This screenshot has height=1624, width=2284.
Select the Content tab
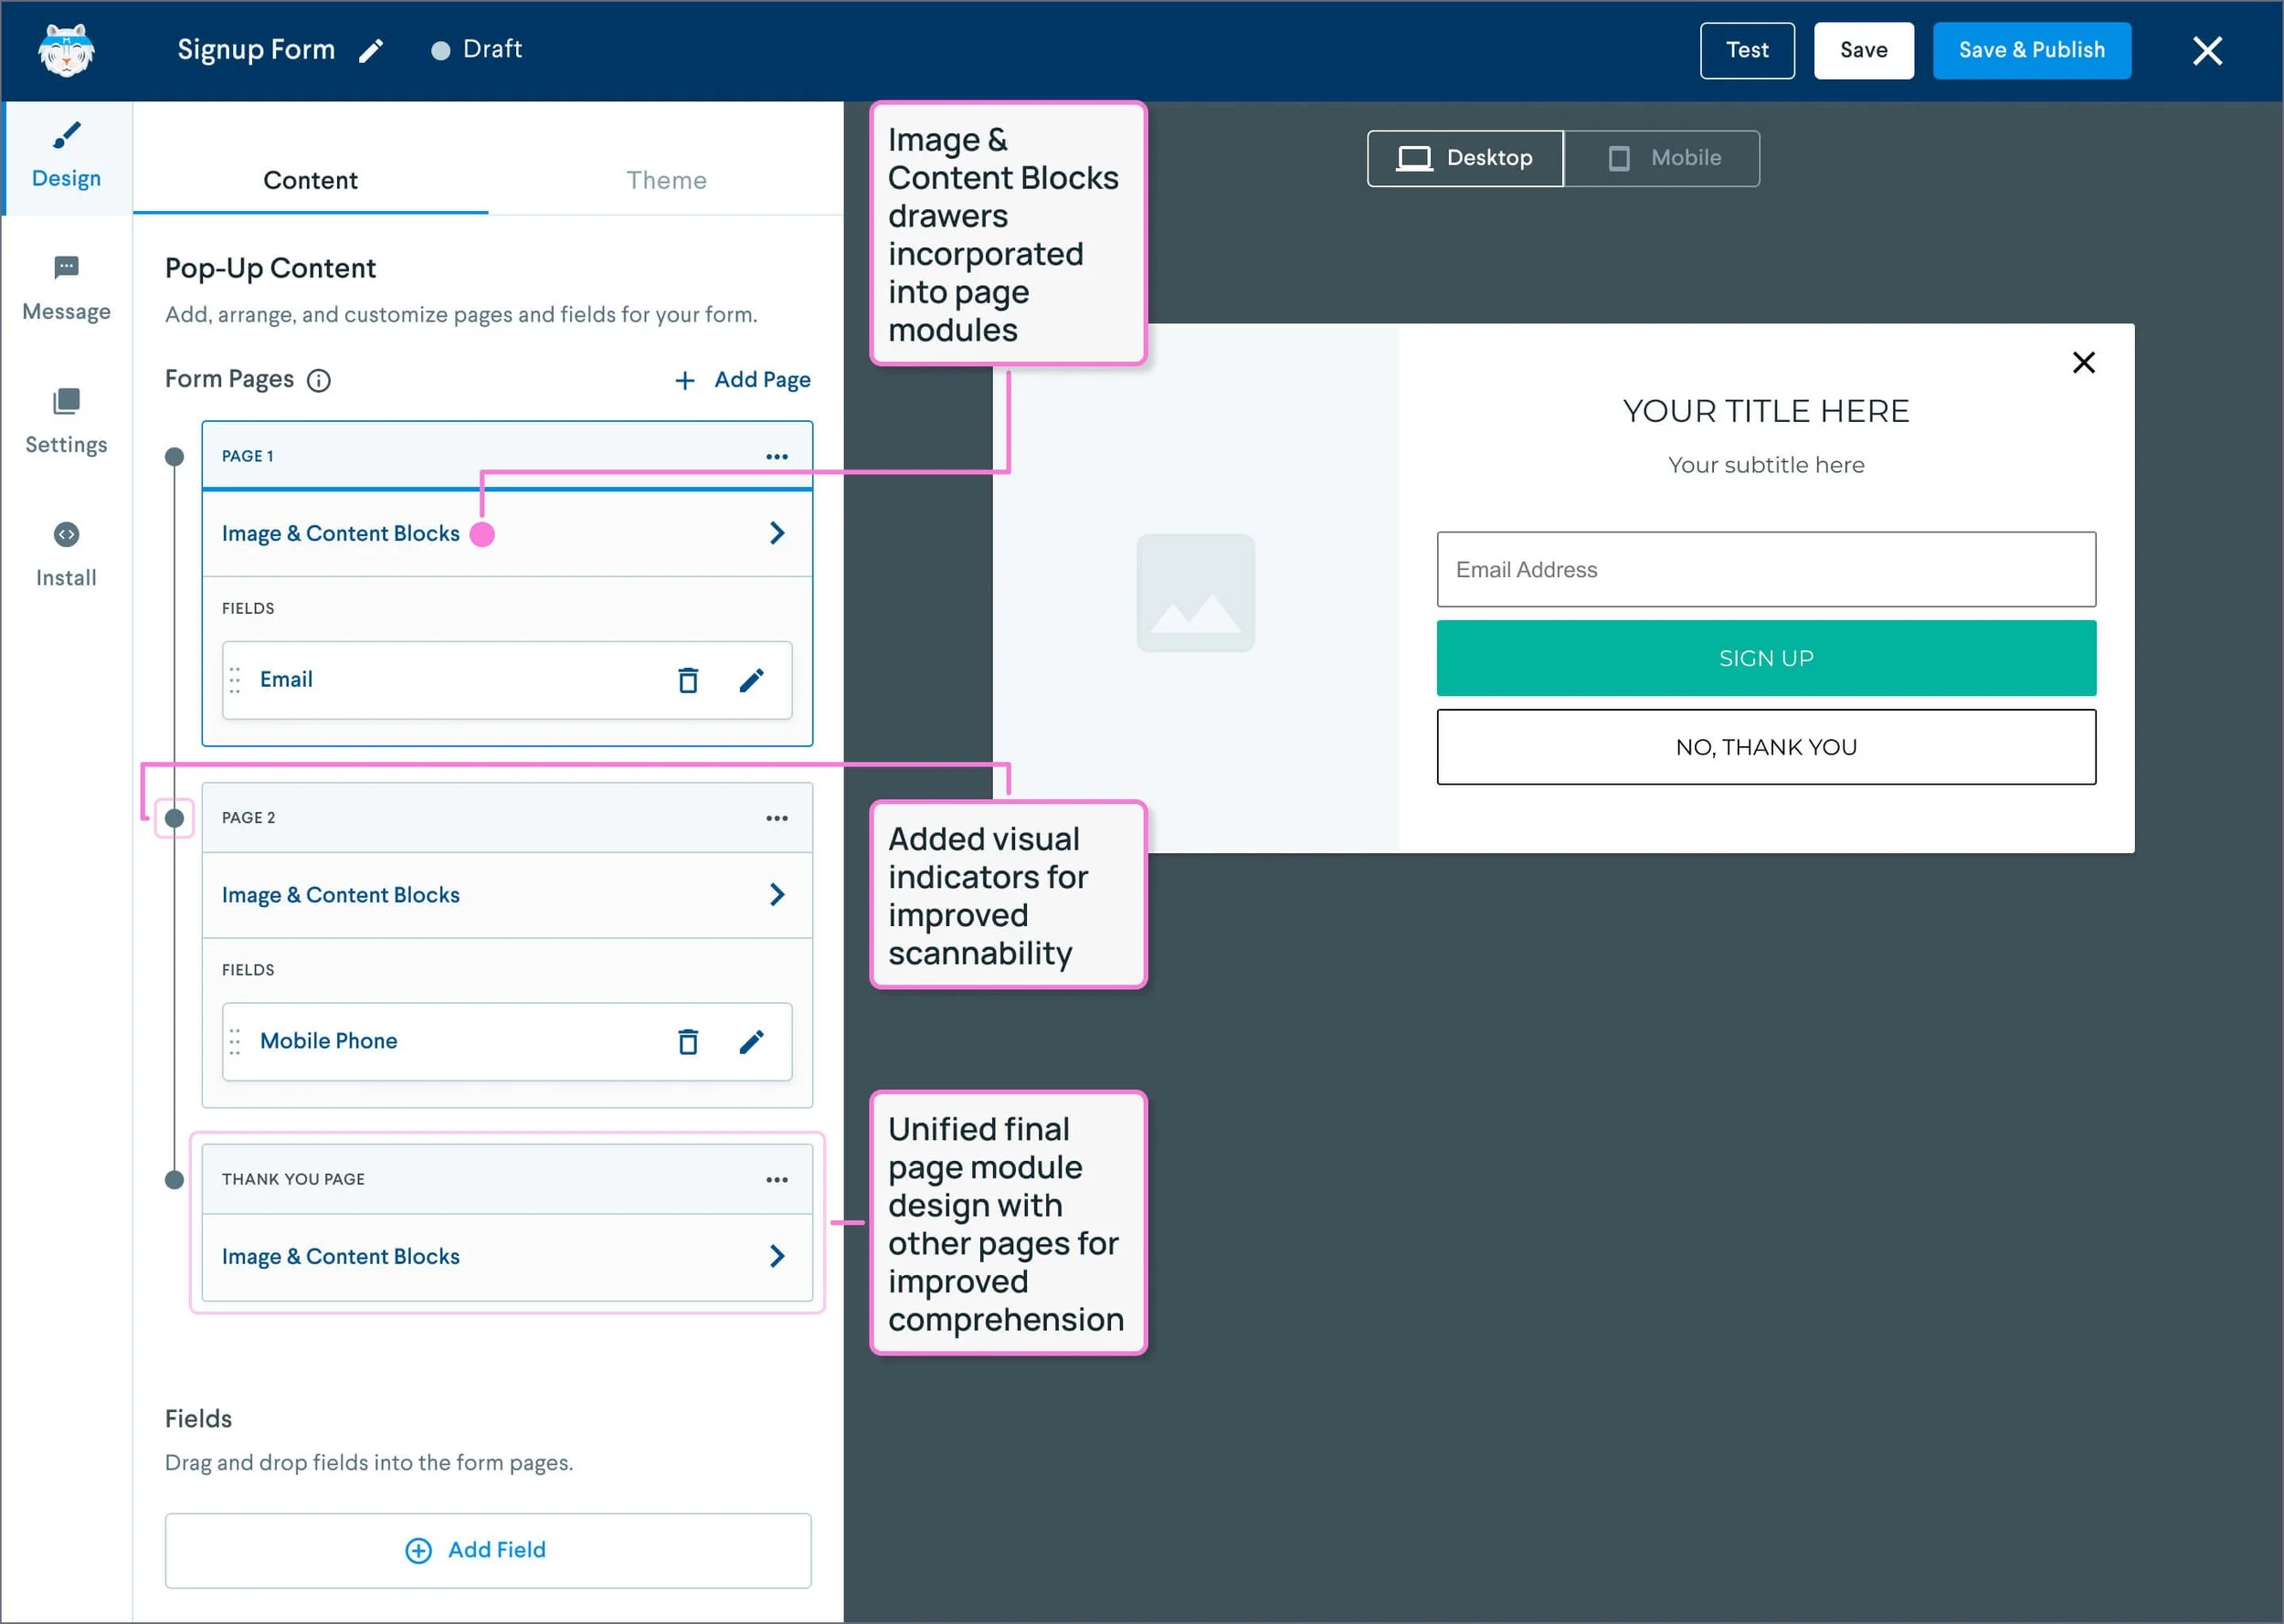pyautogui.click(x=310, y=180)
